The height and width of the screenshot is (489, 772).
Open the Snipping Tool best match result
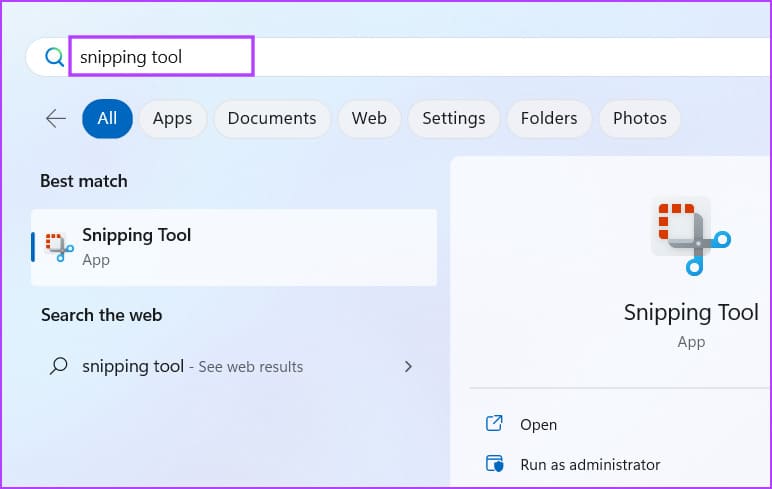click(x=234, y=248)
